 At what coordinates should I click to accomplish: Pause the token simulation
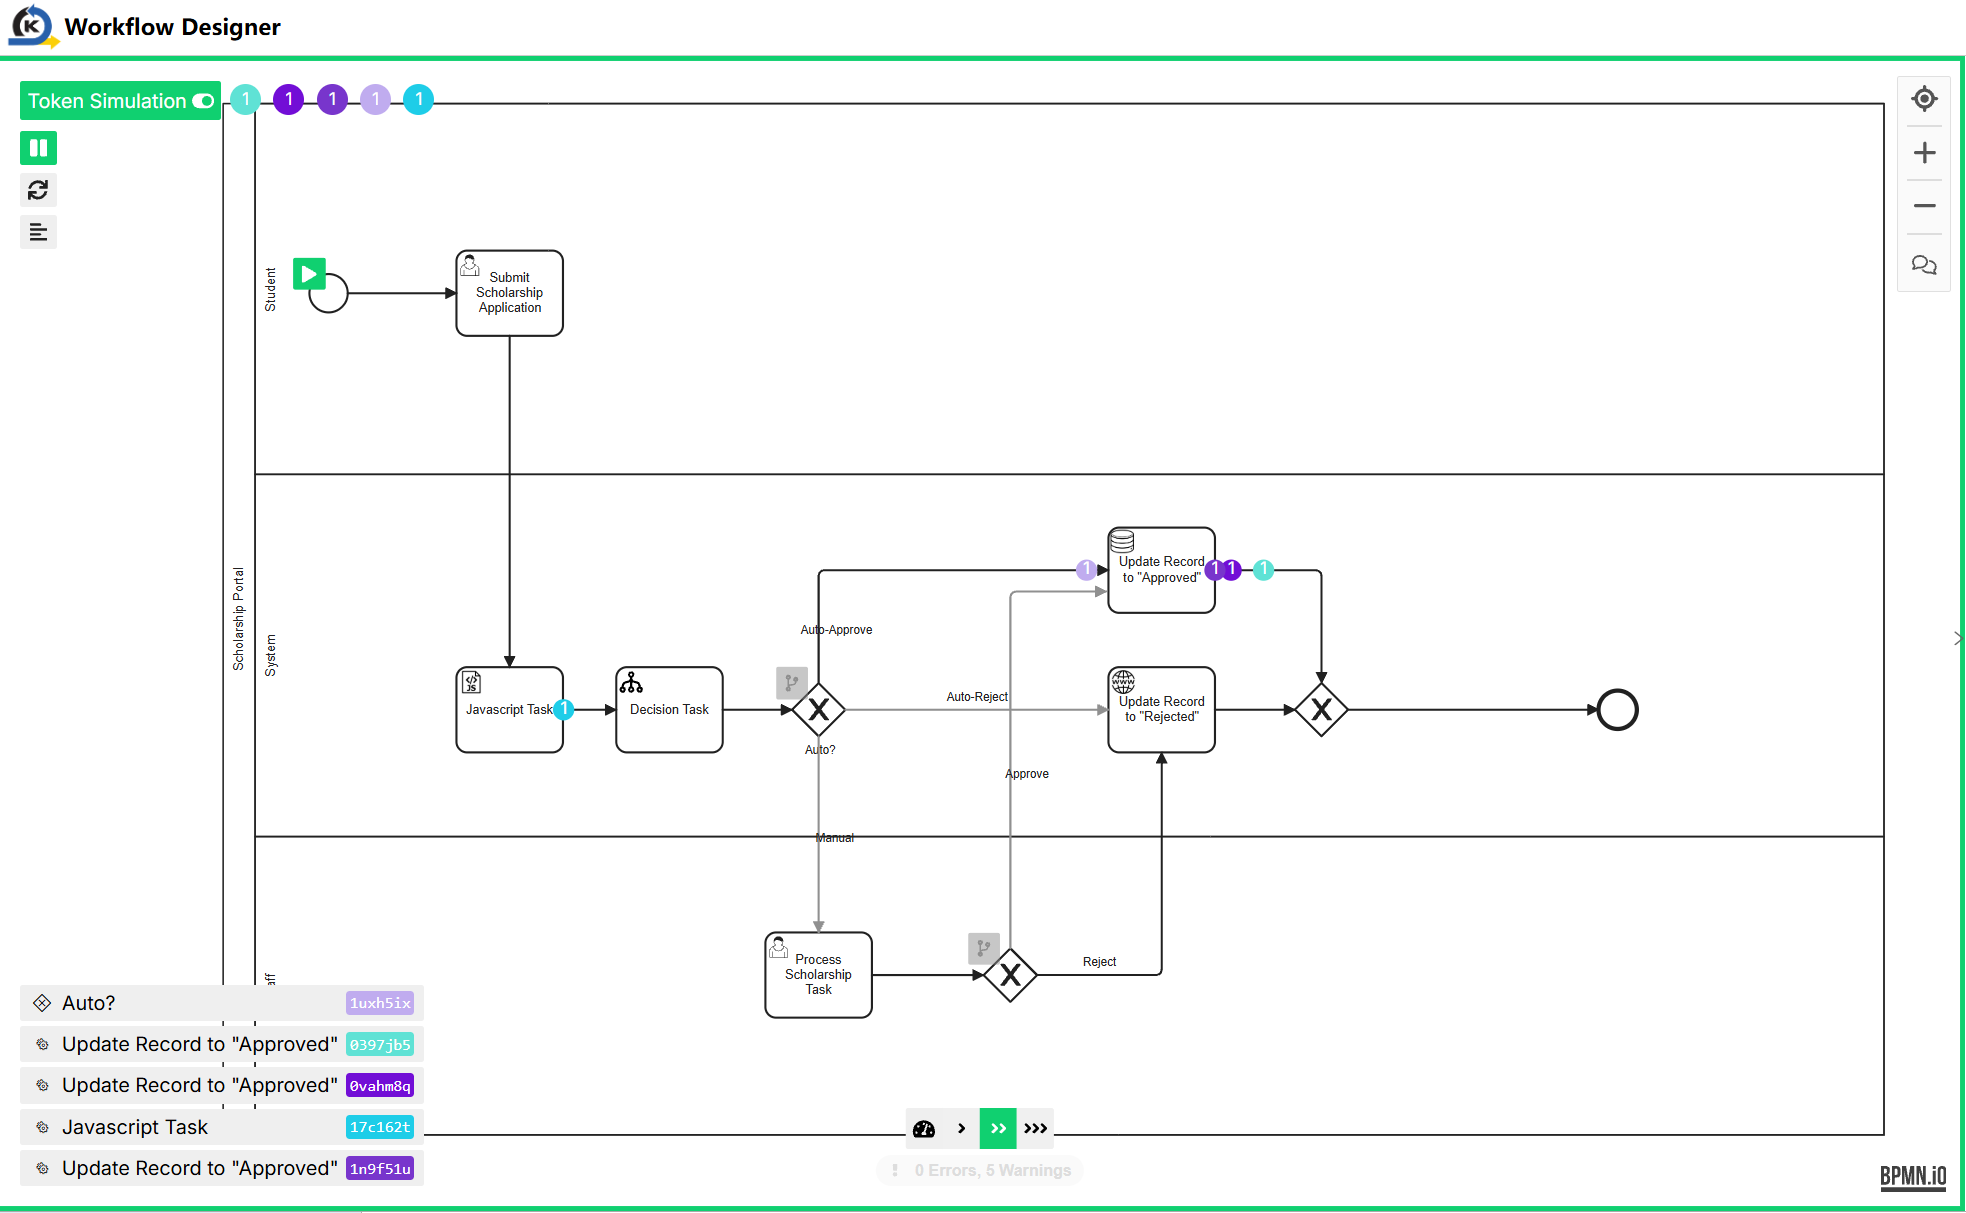[x=38, y=148]
